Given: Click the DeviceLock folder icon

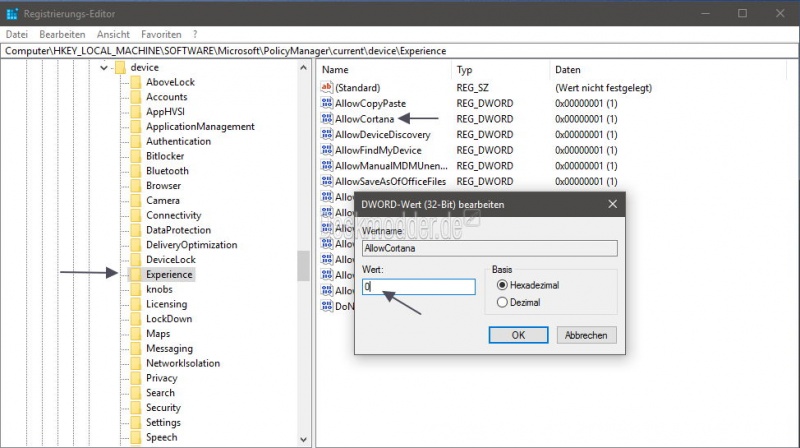Looking at the screenshot, I should (x=136, y=260).
